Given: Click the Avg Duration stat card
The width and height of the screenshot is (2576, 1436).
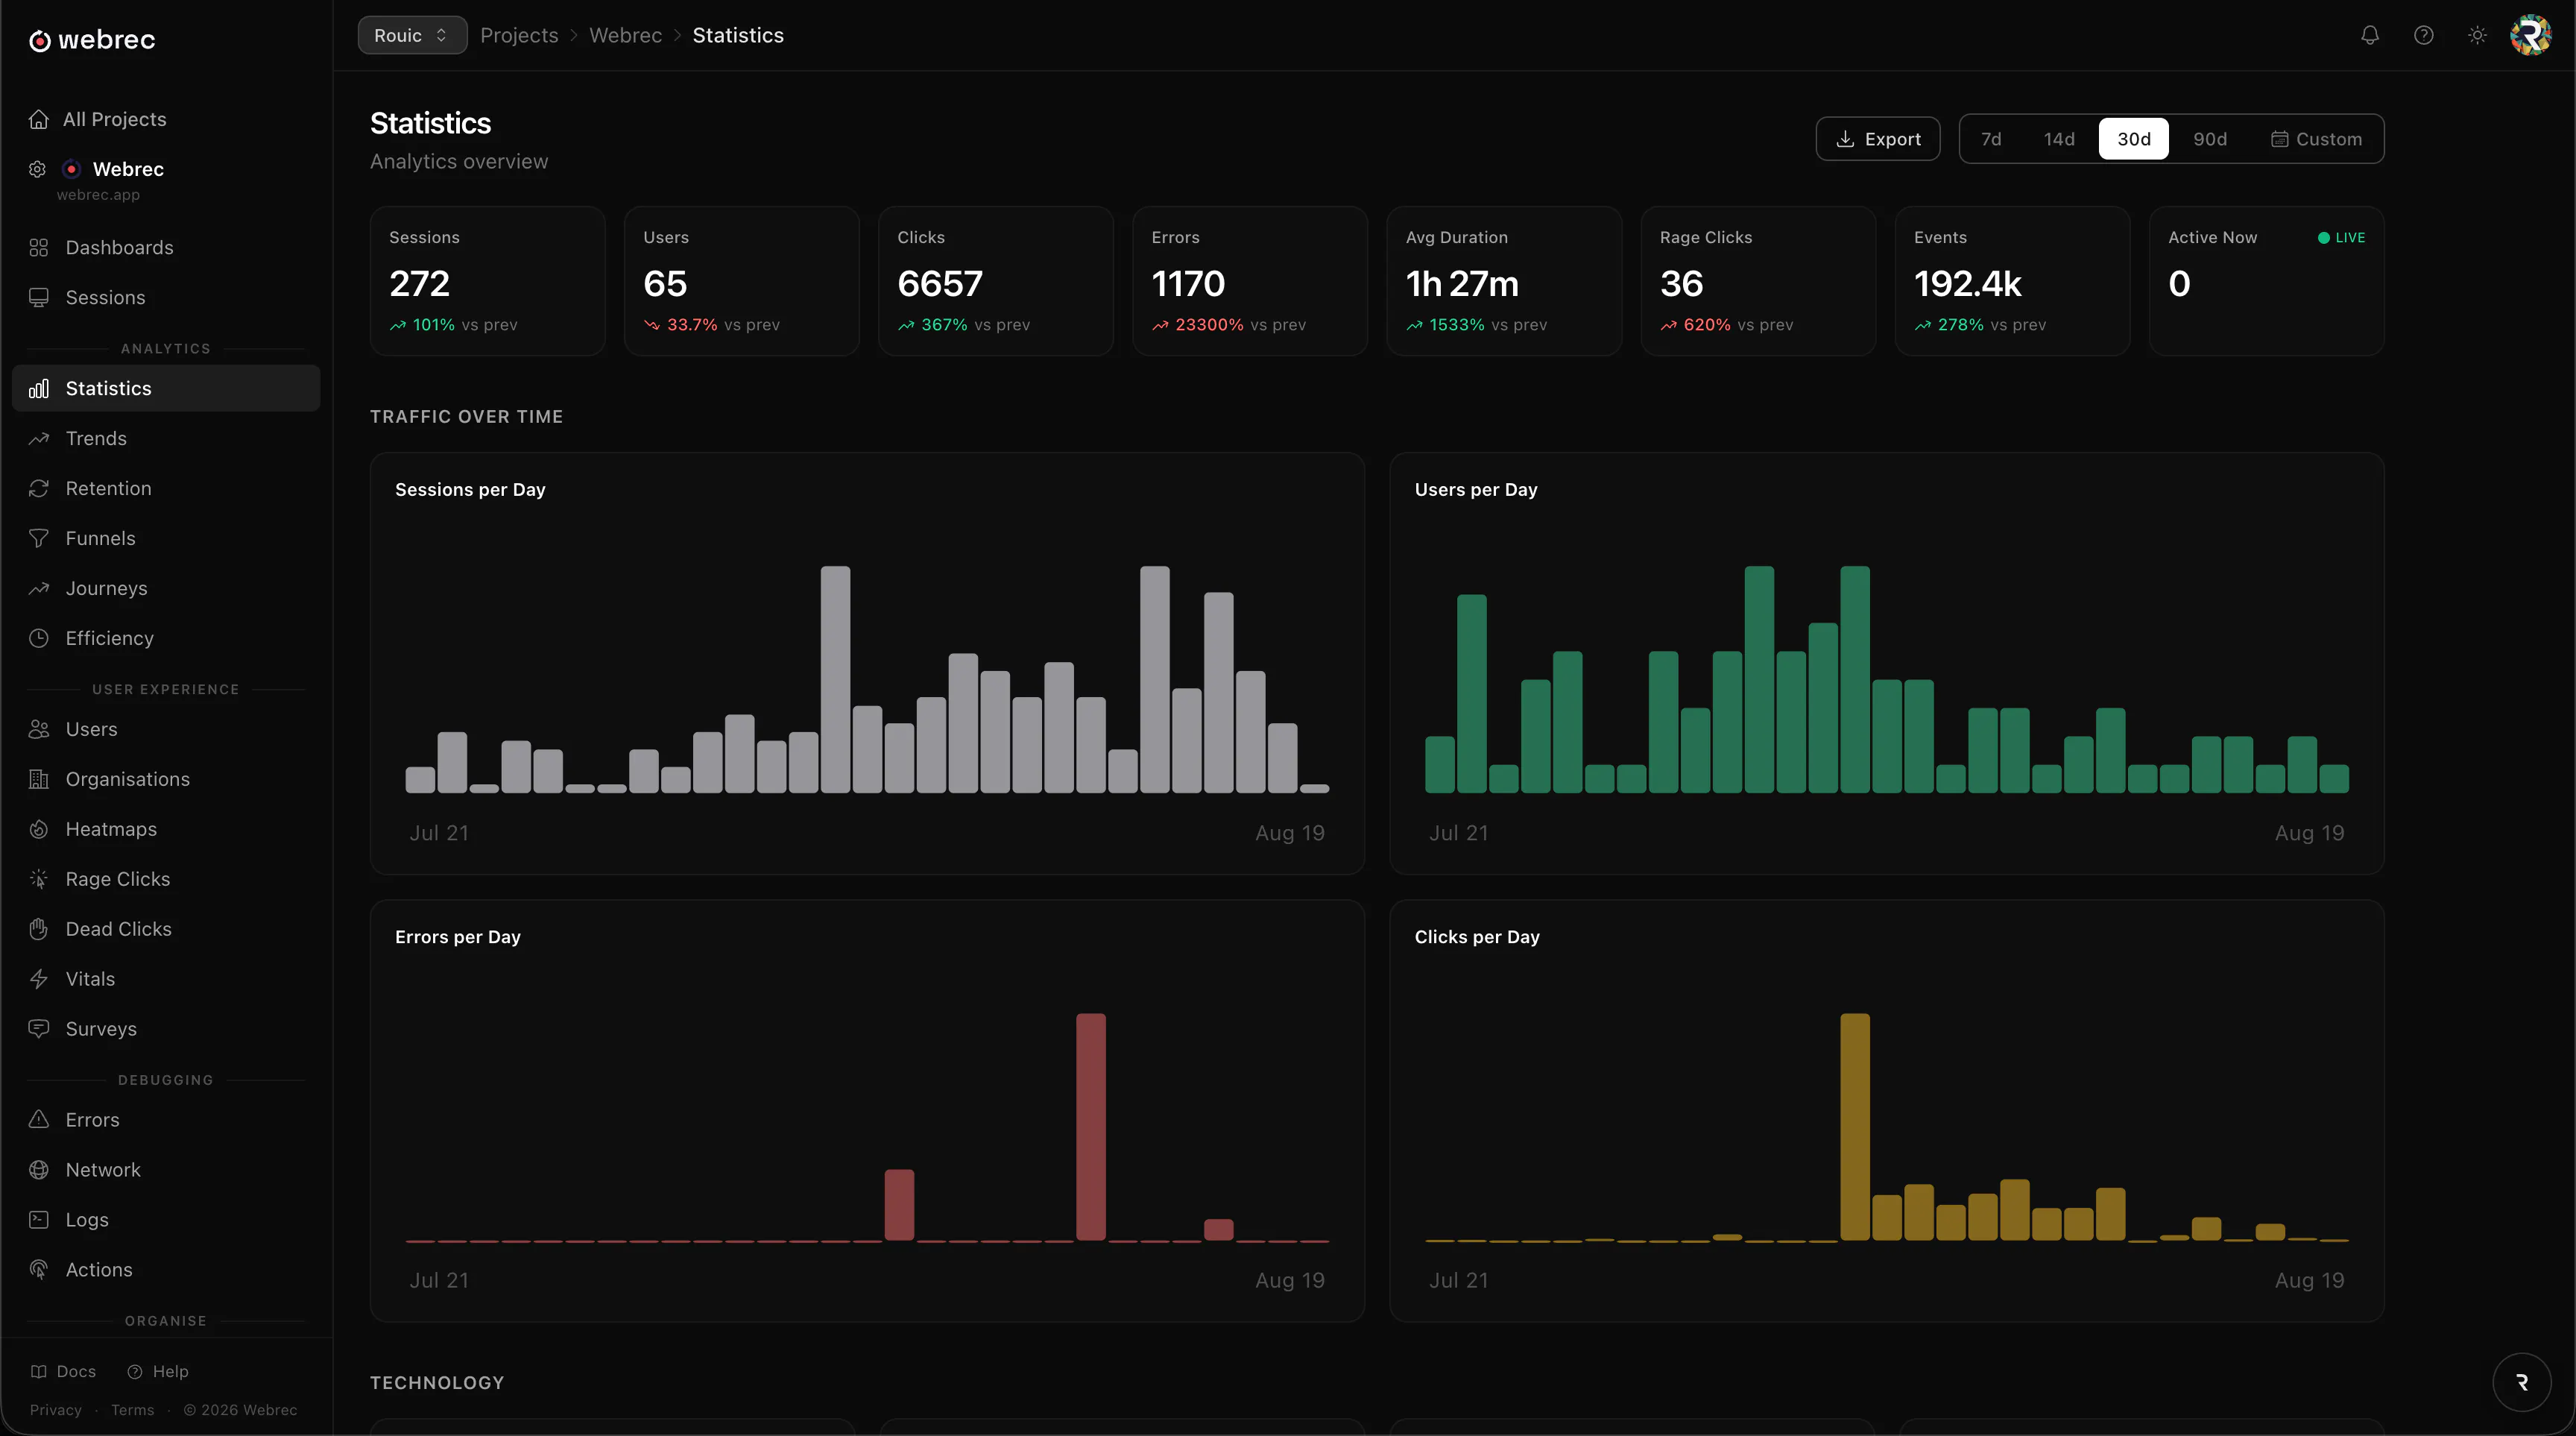Looking at the screenshot, I should pos(1504,281).
